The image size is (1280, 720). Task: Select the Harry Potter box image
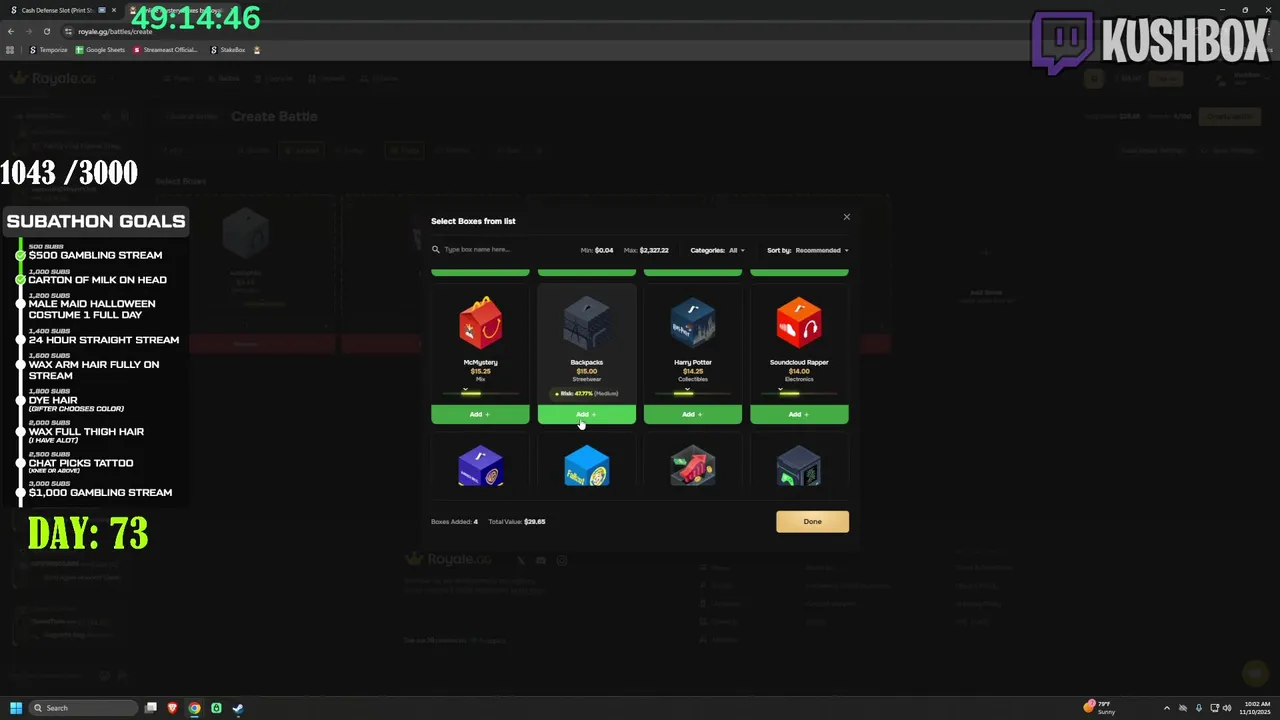click(x=693, y=324)
